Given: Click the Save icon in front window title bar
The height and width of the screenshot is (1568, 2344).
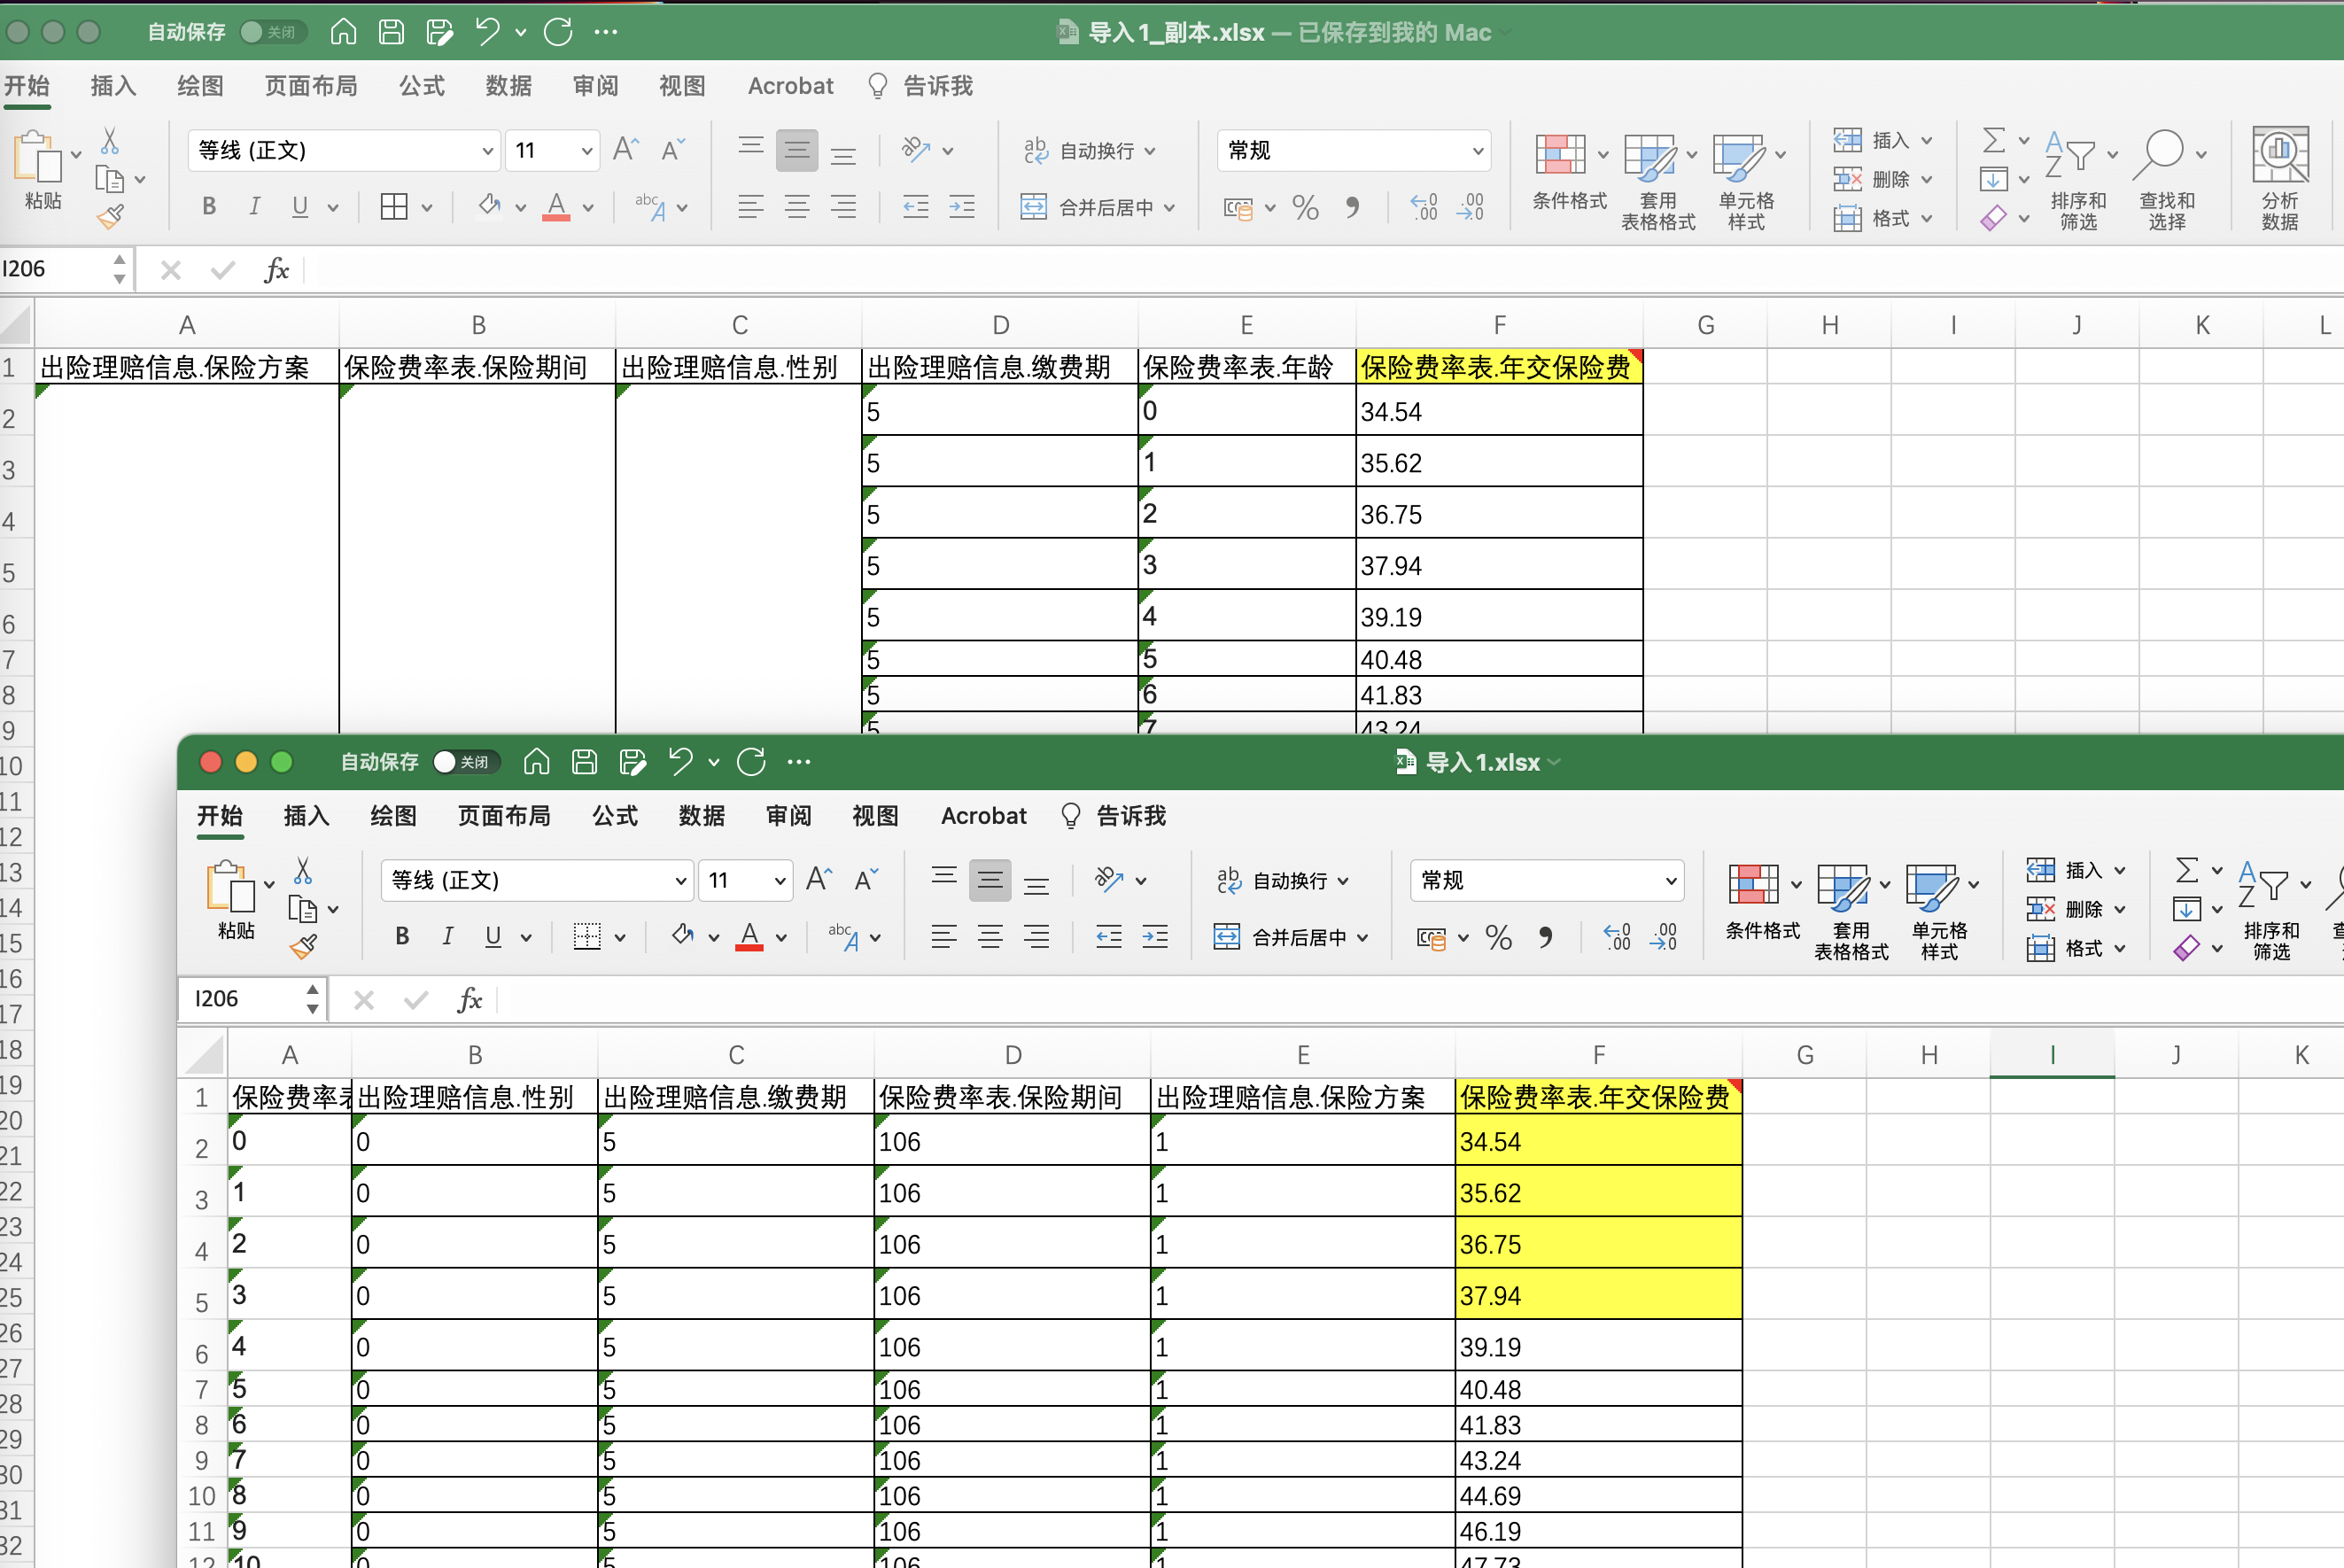Looking at the screenshot, I should [x=584, y=762].
